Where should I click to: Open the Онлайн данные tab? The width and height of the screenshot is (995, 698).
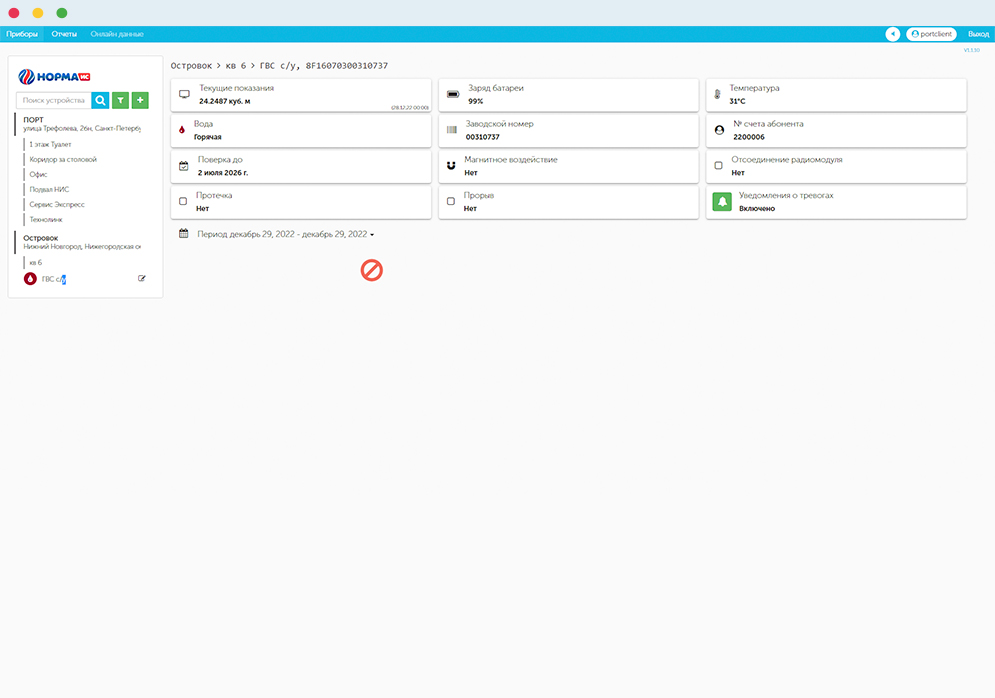117,34
